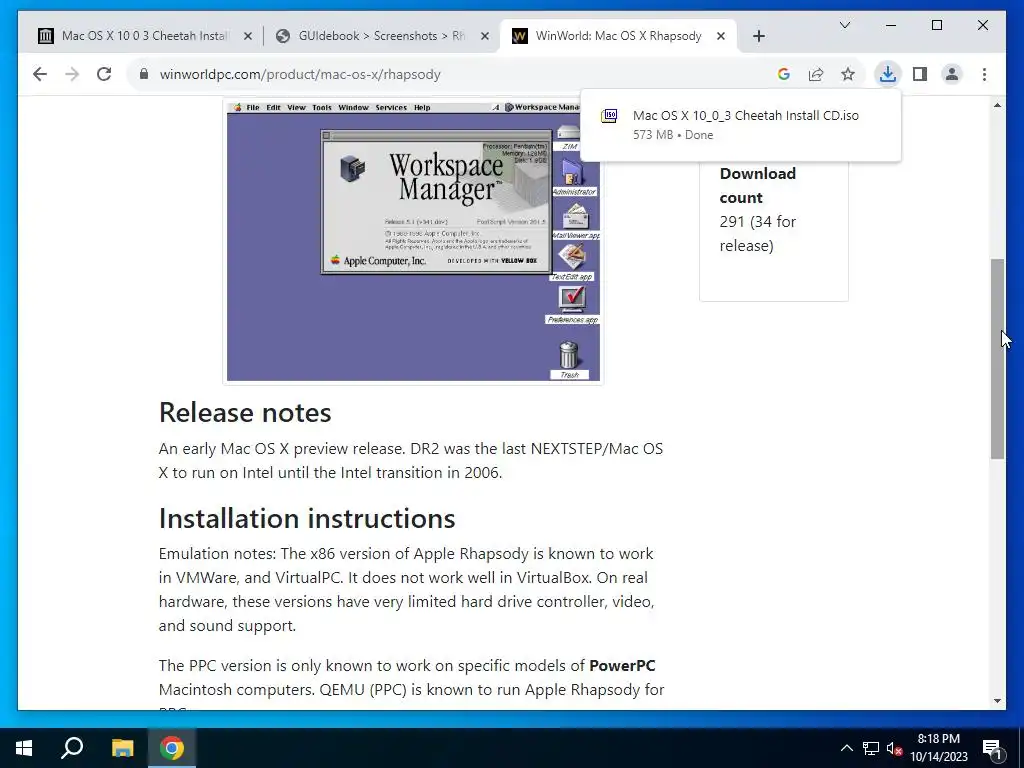Click the Help menu in Rhapsody screenshot

click(422, 108)
